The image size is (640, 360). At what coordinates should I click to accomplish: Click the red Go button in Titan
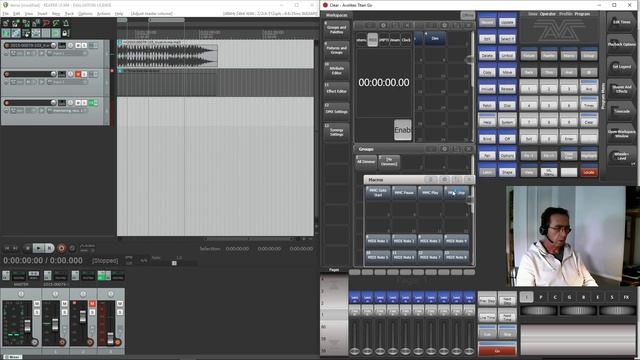pyautogui.click(x=497, y=350)
